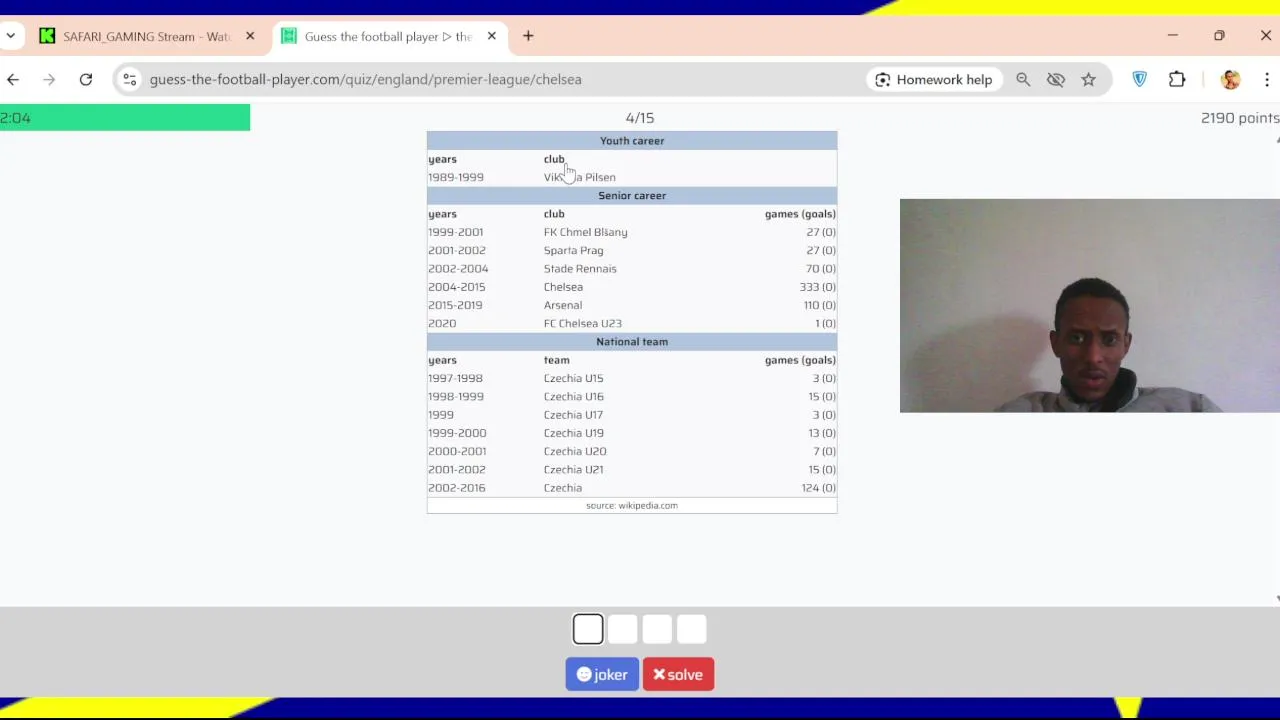Click the webcam video overlay
Image resolution: width=1280 pixels, height=720 pixels.
point(1089,305)
